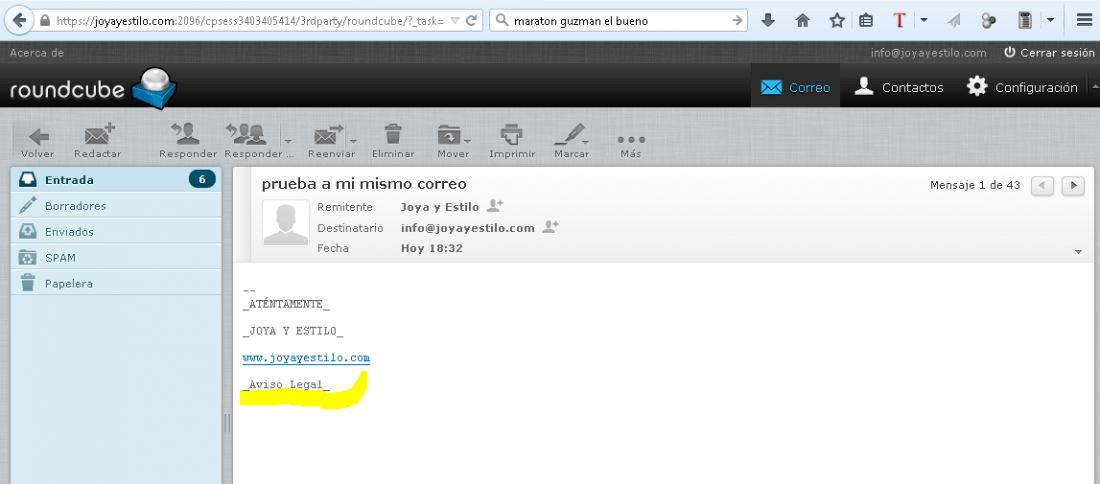This screenshot has height=484, width=1100.
Task: Go back using the Volver toolbar button
Action: pos(37,141)
